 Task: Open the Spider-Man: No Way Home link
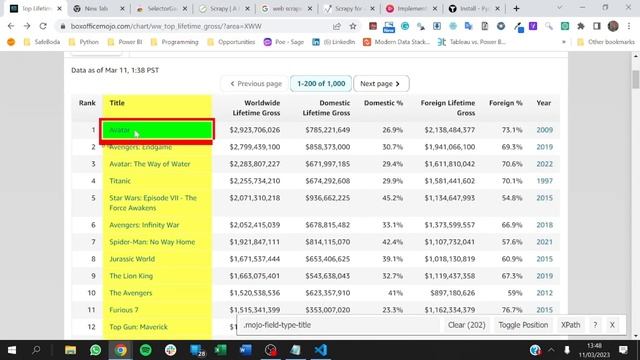(x=152, y=242)
